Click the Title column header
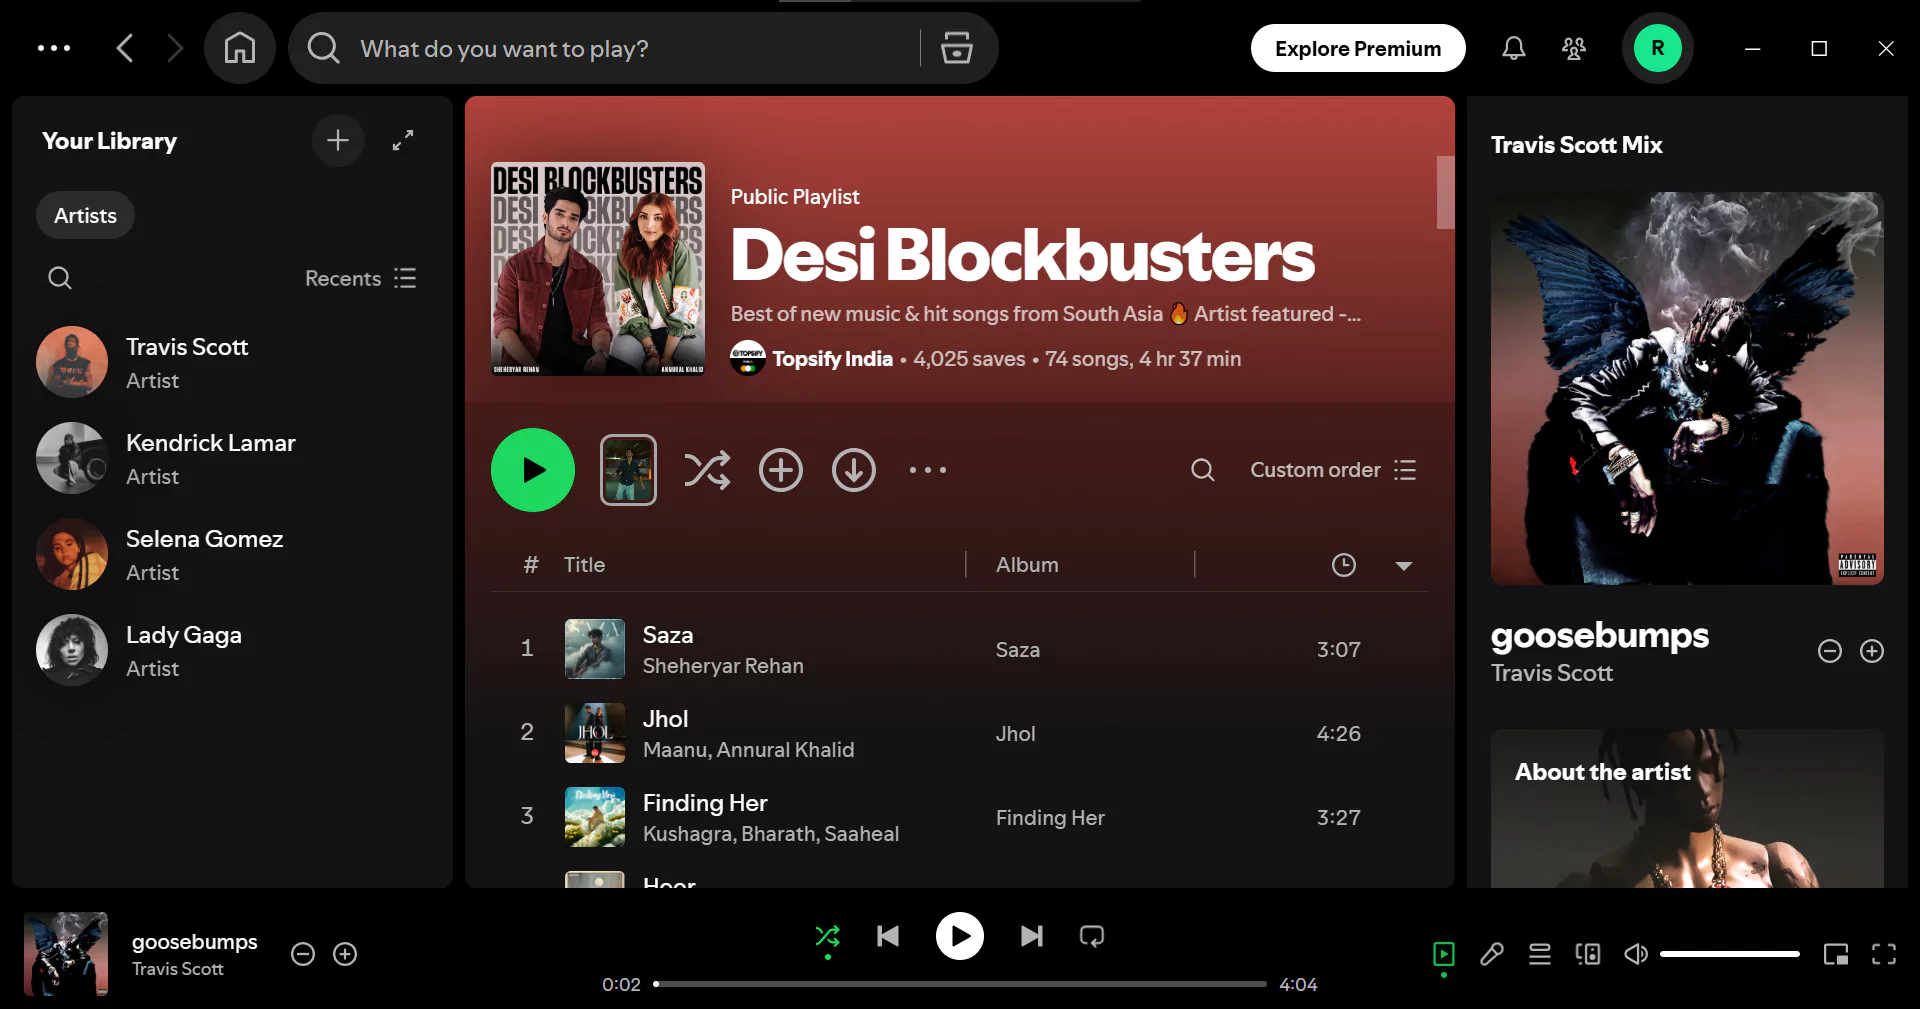Screen dimensions: 1920x1009 584,565
